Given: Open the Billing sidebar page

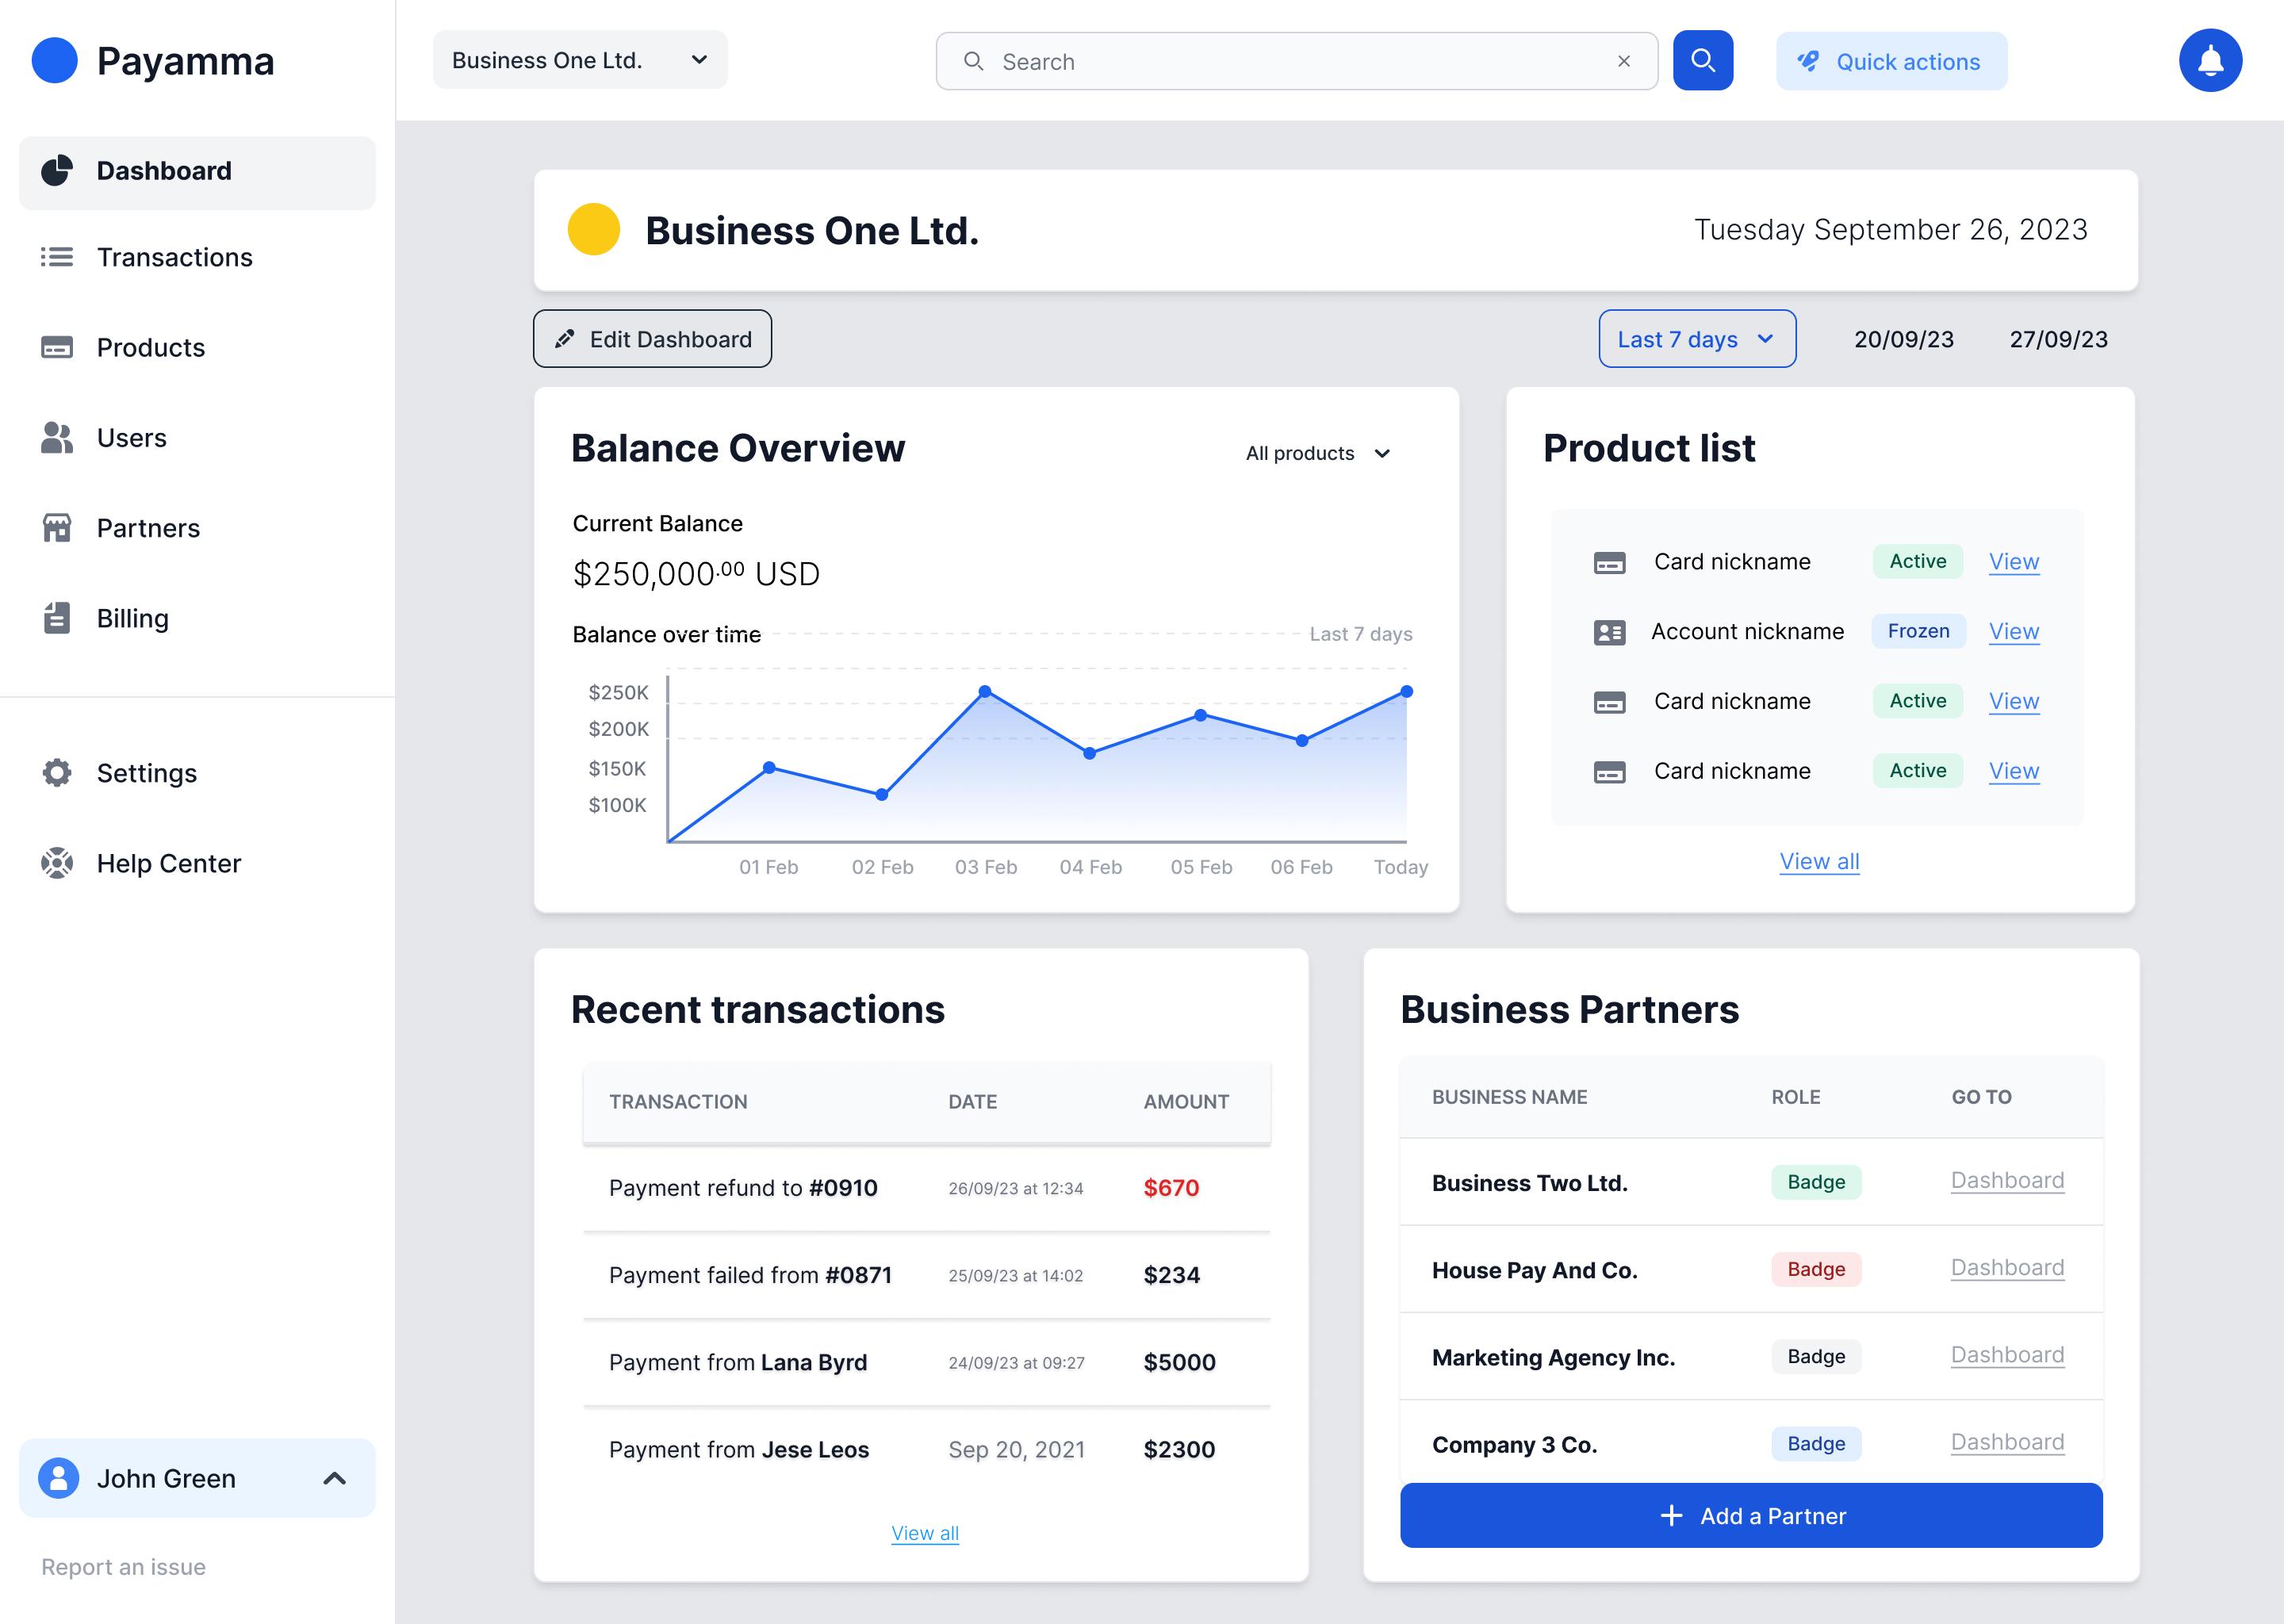Looking at the screenshot, I should coord(132,619).
